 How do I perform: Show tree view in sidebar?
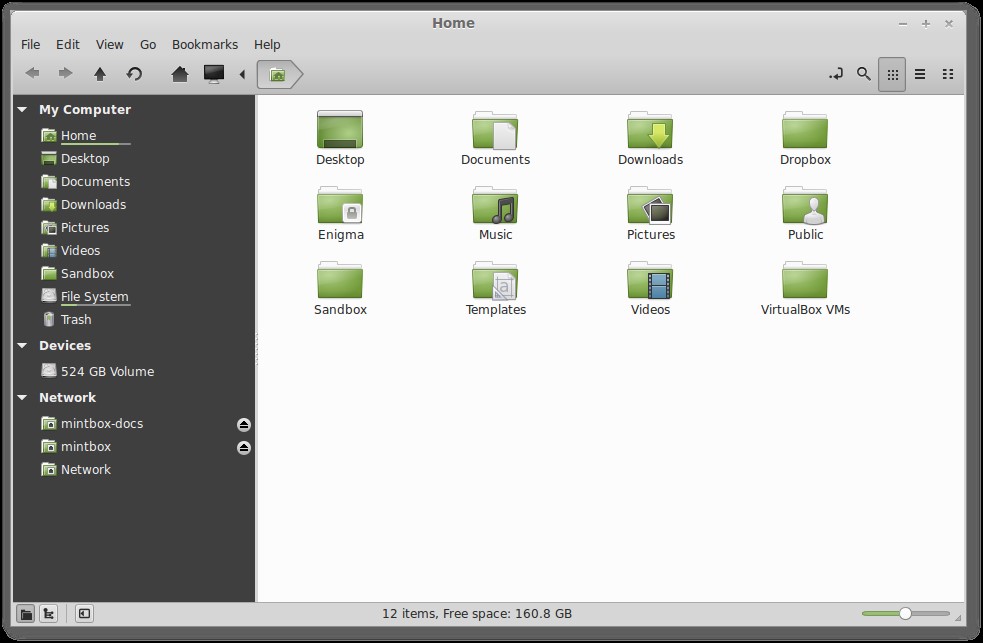pos(48,614)
